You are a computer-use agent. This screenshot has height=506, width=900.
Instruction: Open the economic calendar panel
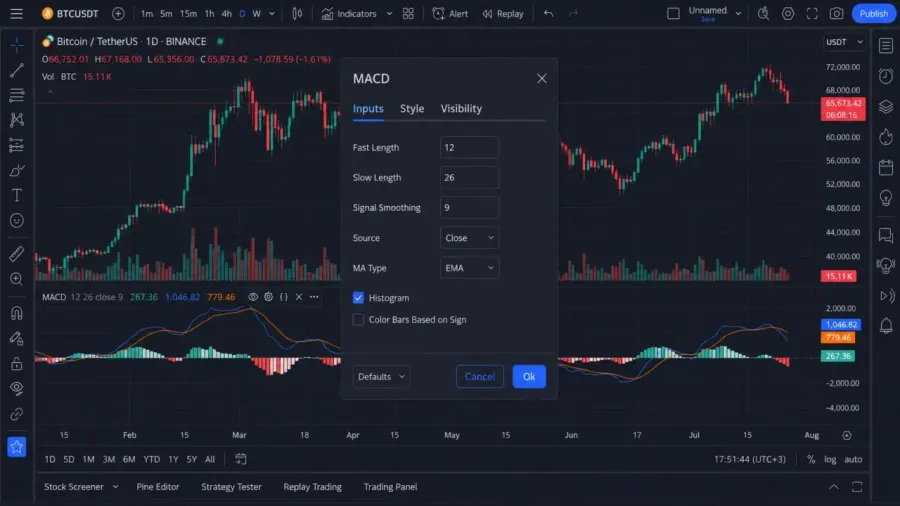886,168
